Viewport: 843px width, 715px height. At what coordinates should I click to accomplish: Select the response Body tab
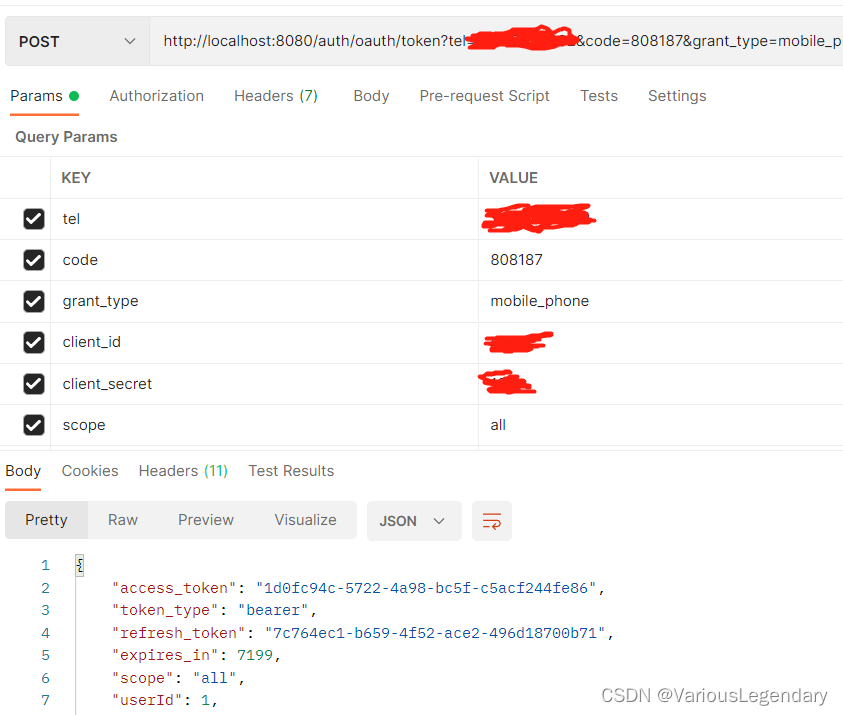point(23,471)
